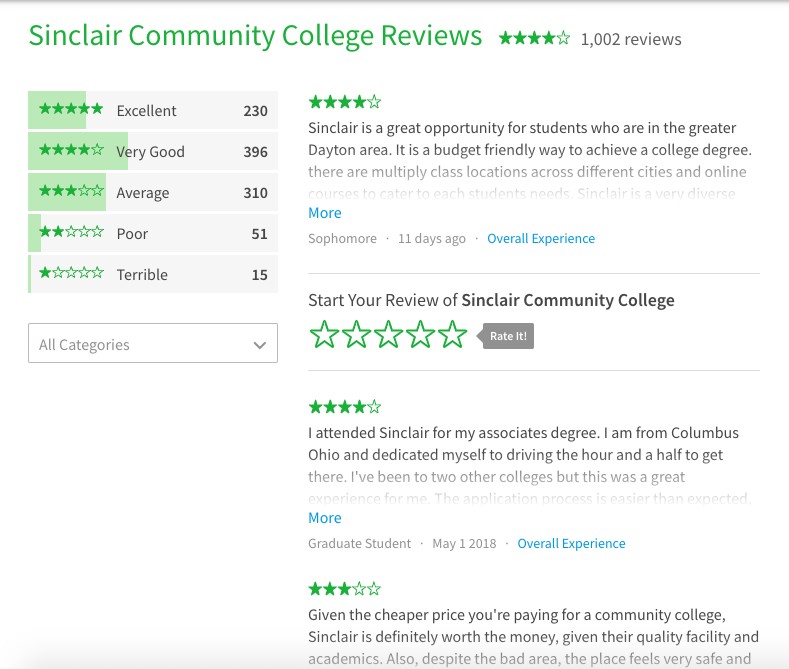The width and height of the screenshot is (789, 669).
Task: Open Overall Experience link on Graduate Student review
Action: 571,543
